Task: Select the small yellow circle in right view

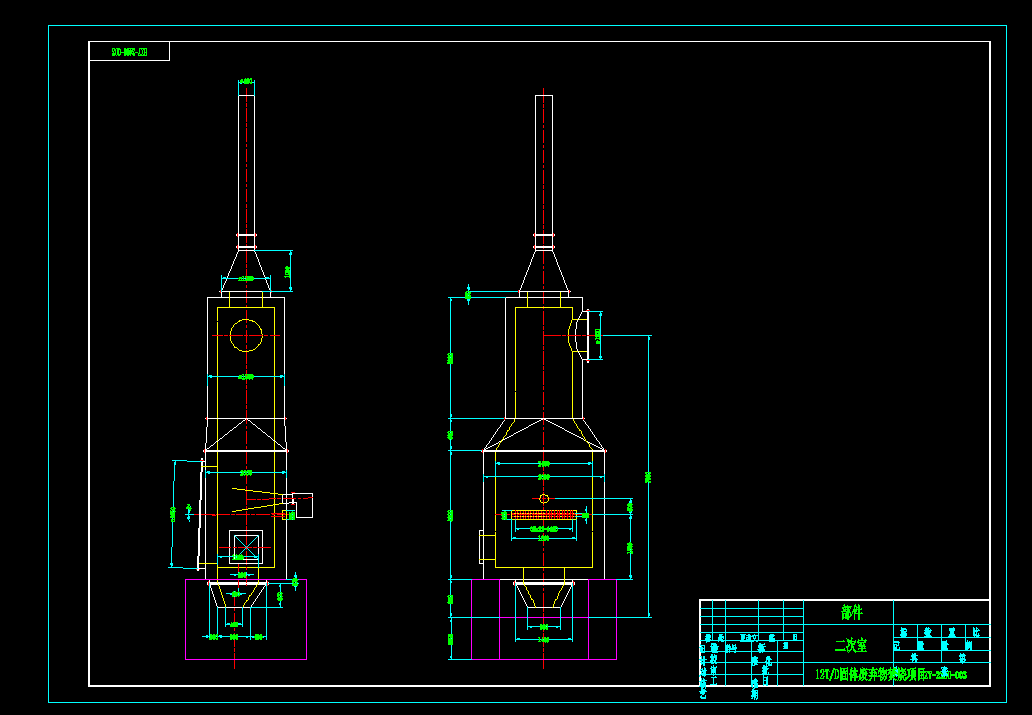Action: tap(544, 498)
